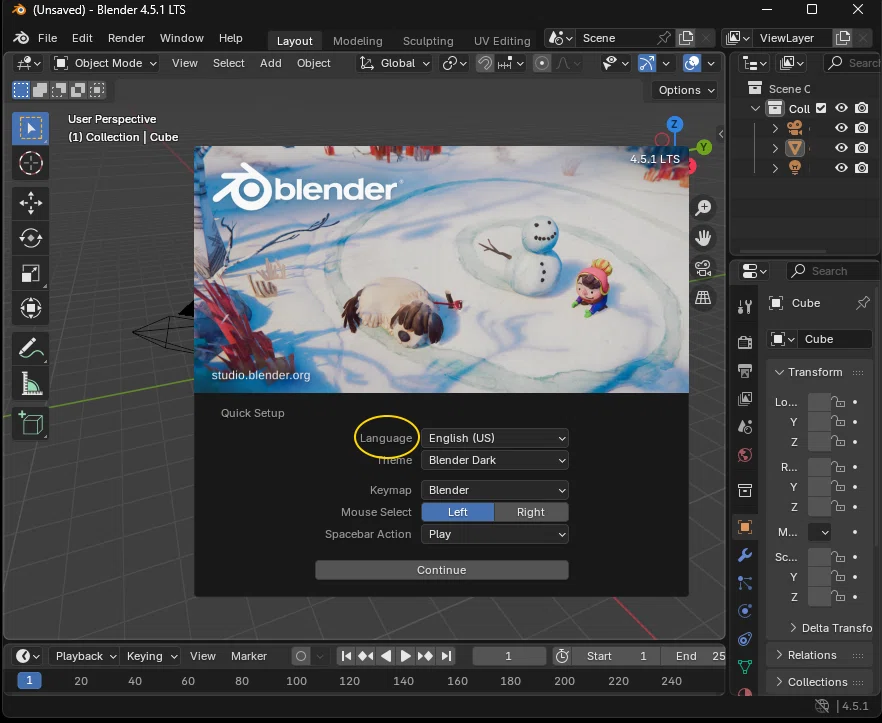
Task: Switch to the Modeling workspace tab
Action: (357, 41)
